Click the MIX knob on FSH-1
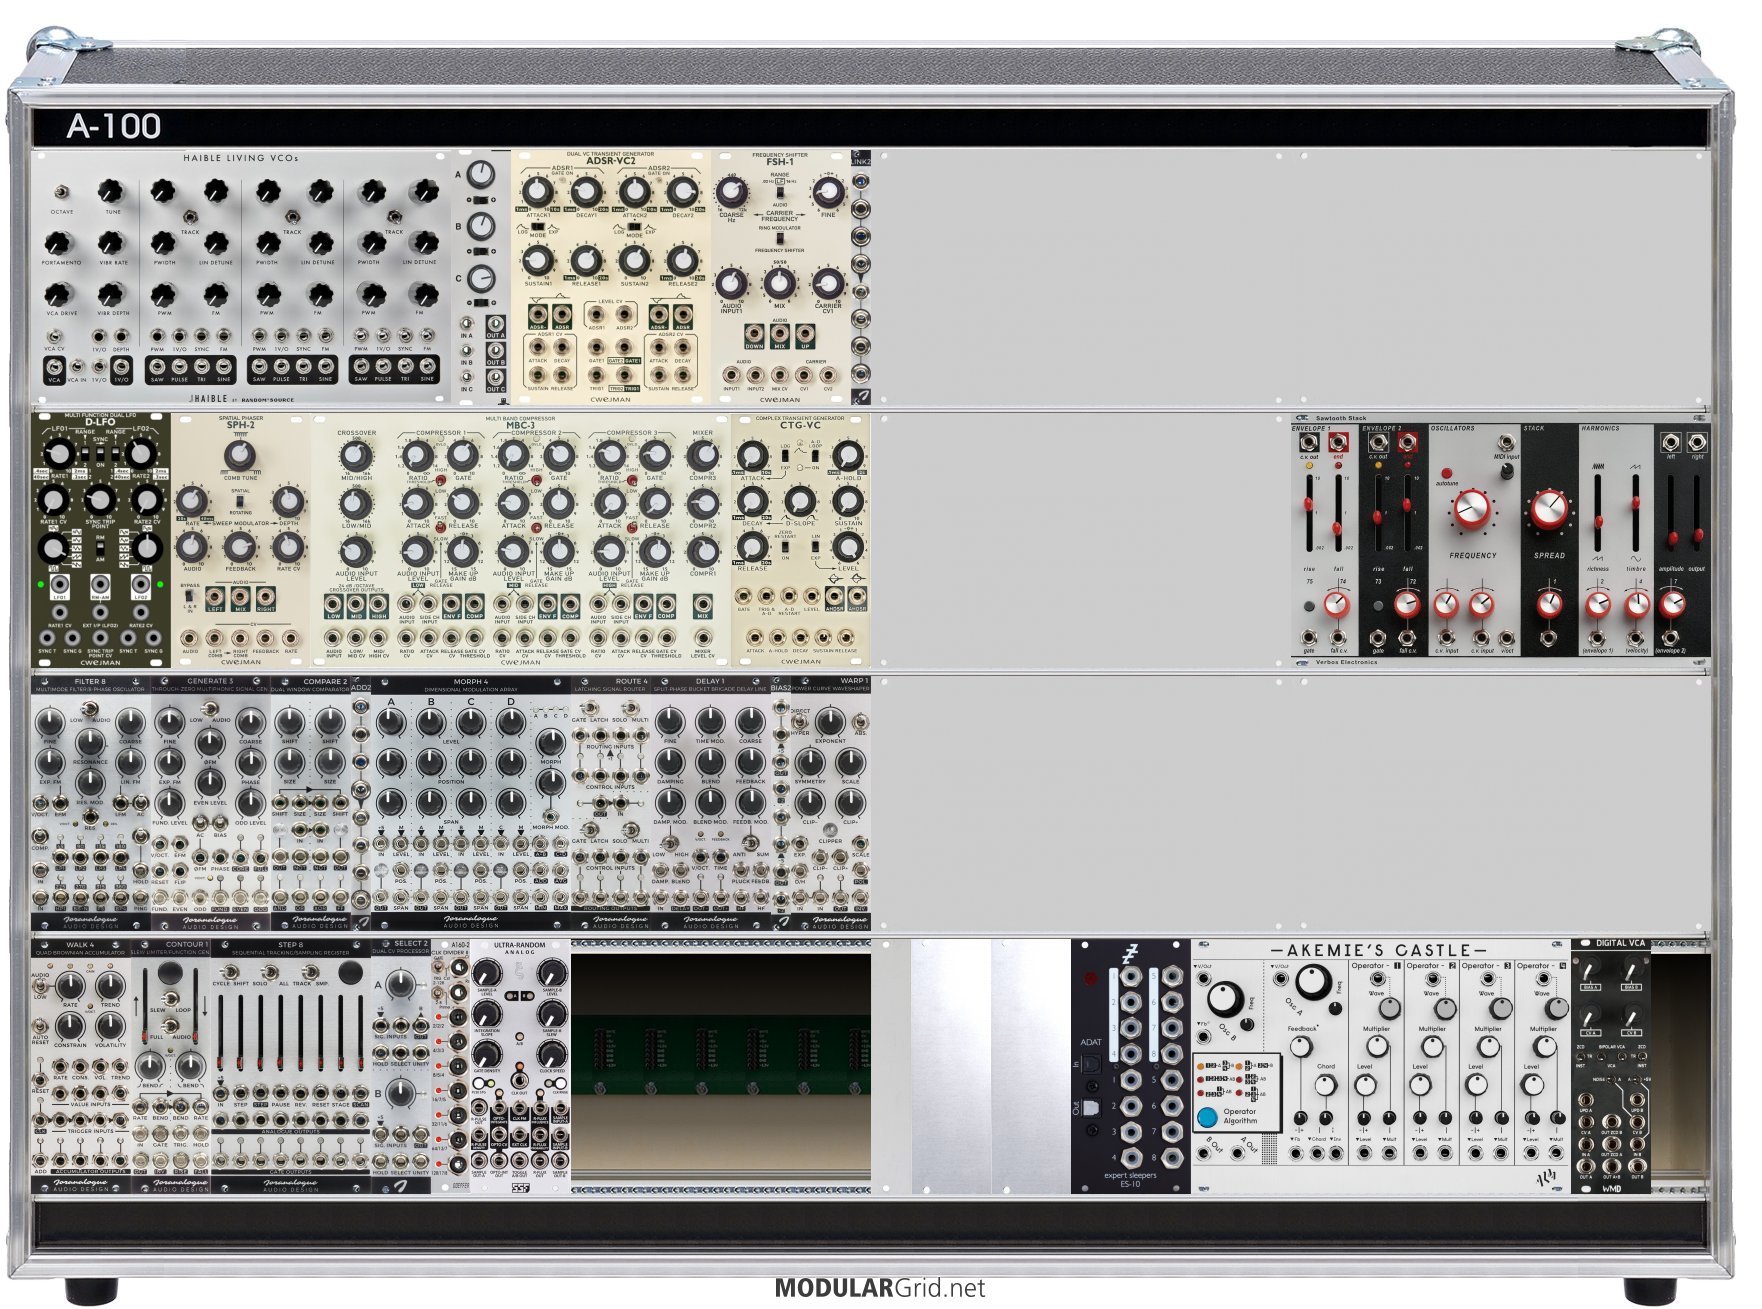 779,283
